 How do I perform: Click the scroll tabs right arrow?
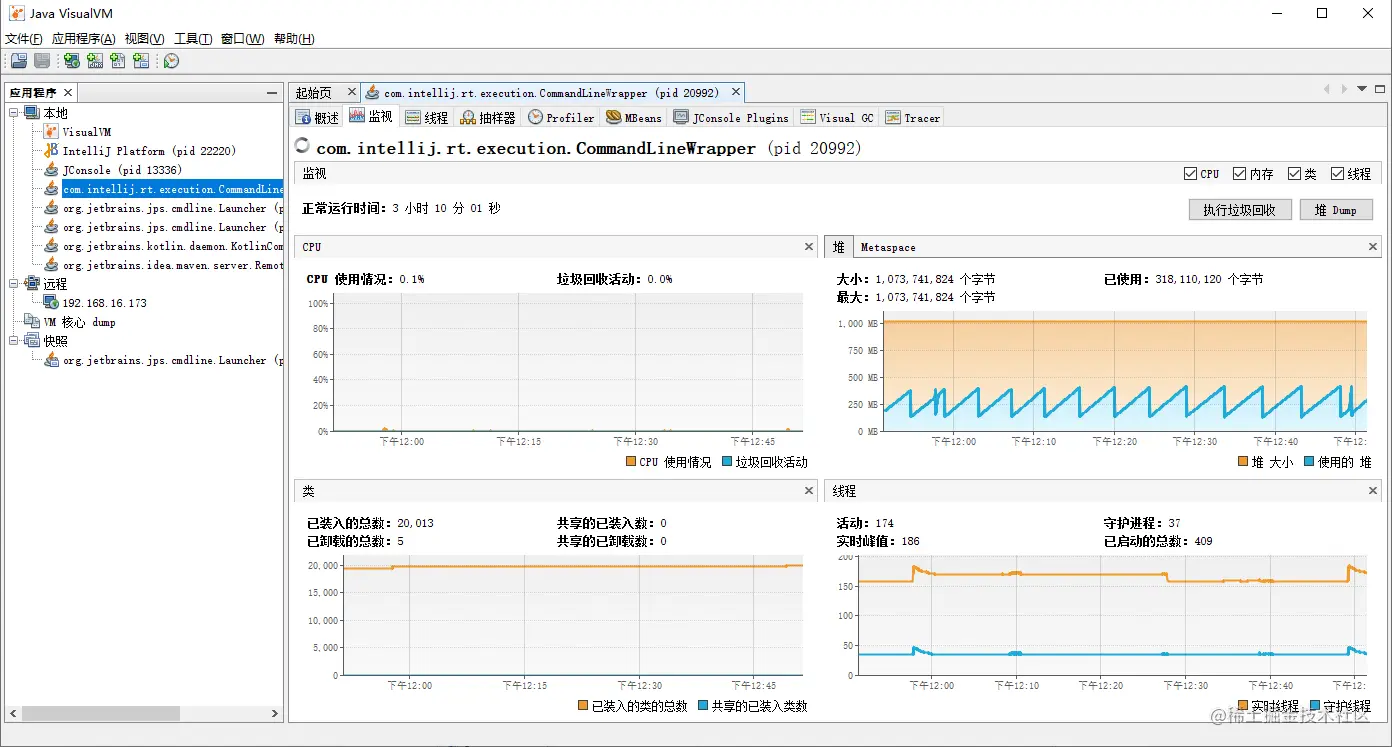coord(1344,90)
